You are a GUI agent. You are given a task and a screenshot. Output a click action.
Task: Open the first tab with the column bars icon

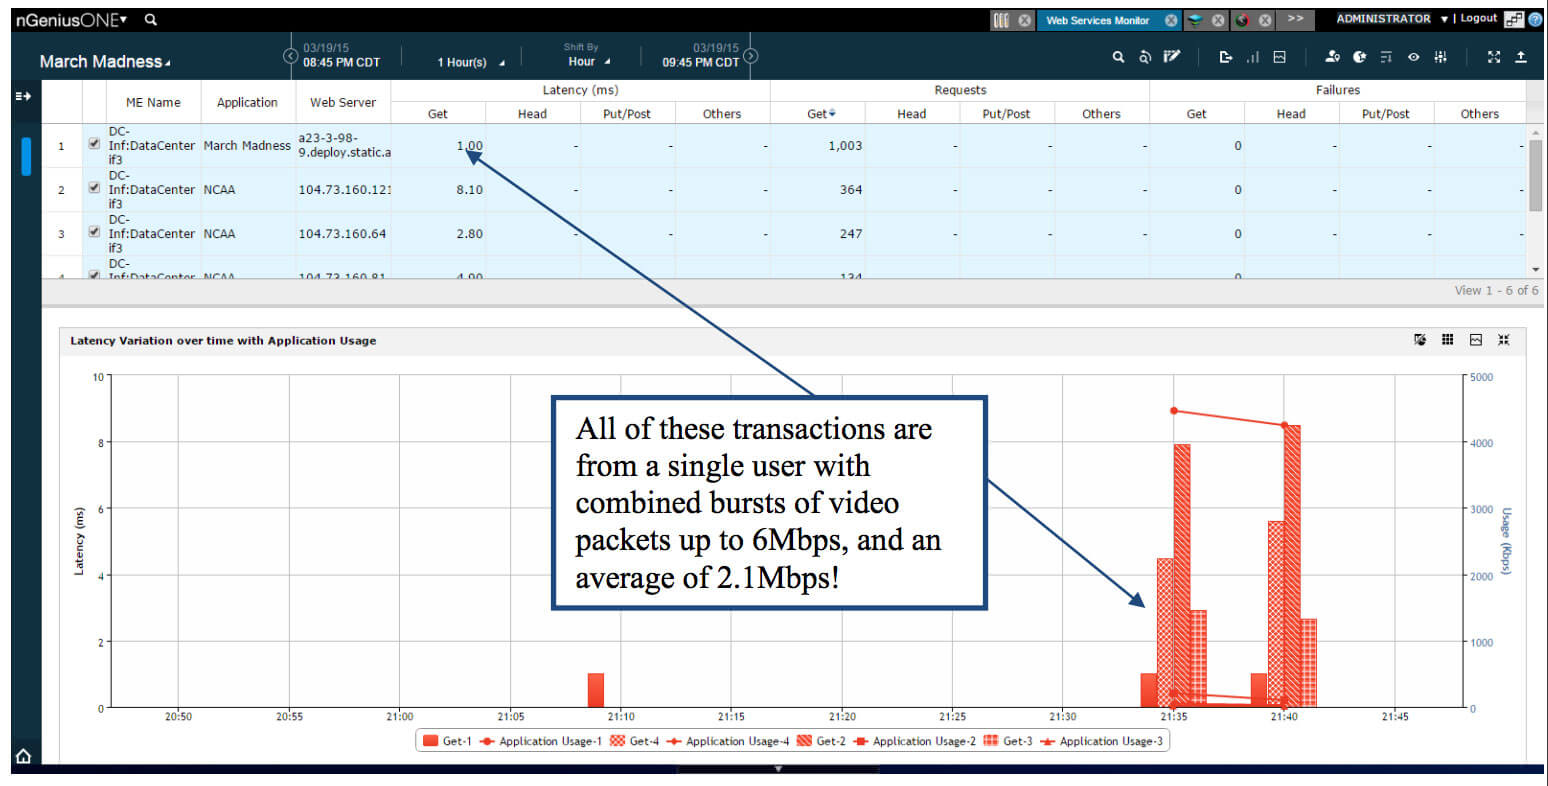[1001, 20]
